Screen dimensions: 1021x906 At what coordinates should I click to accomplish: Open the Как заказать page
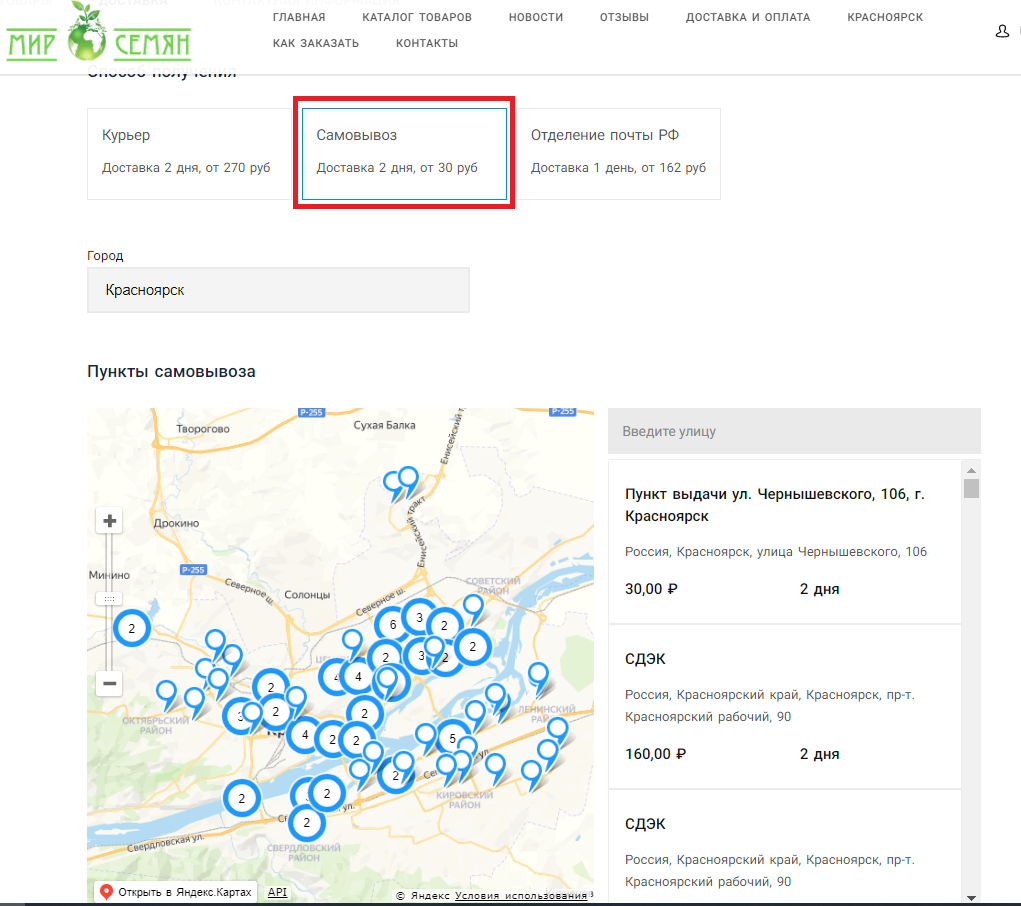point(316,43)
